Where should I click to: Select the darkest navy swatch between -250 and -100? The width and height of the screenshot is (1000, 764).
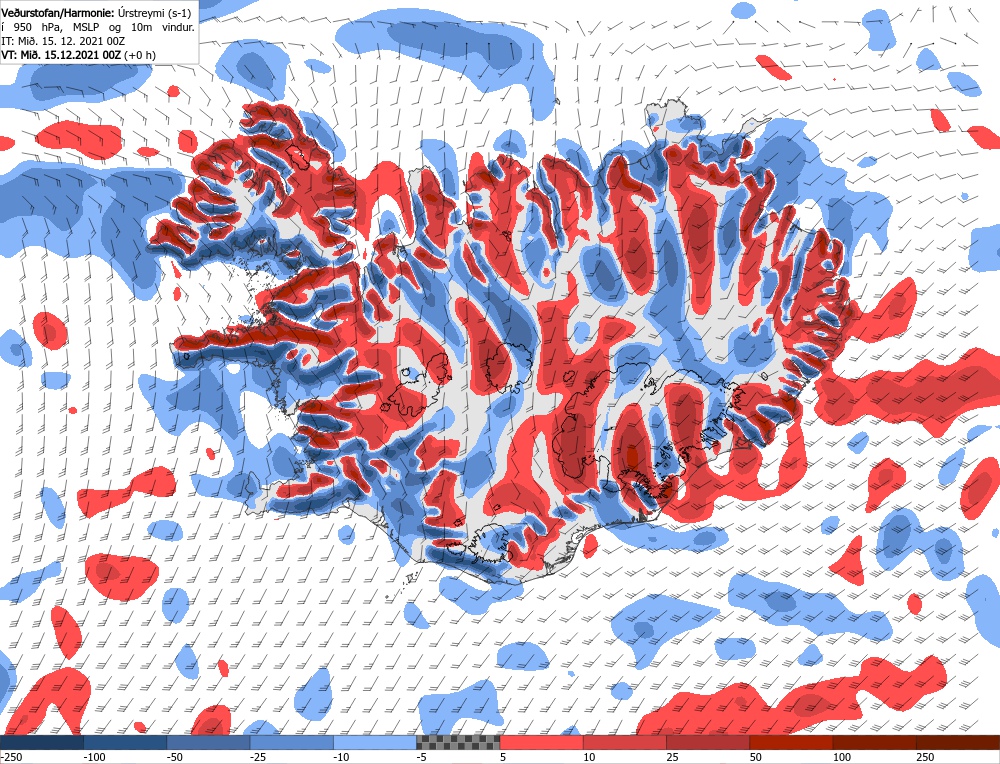click(42, 742)
